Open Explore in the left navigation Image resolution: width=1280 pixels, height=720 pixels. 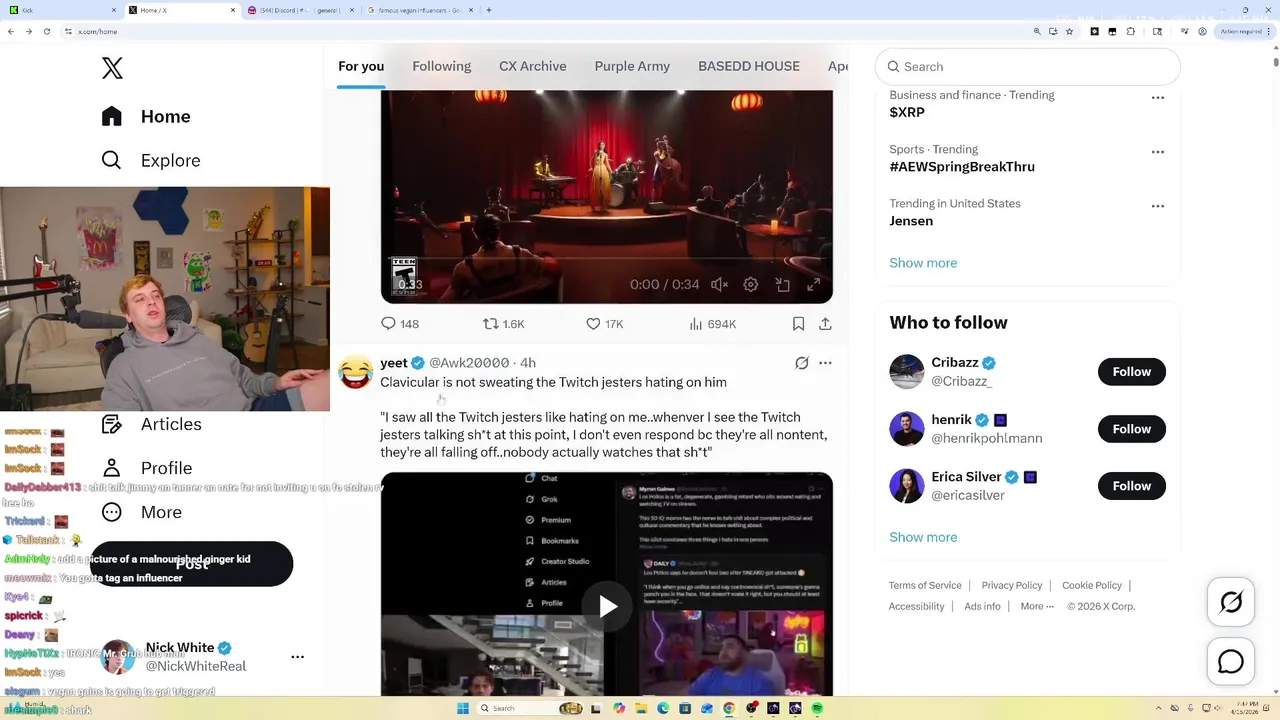click(151, 160)
